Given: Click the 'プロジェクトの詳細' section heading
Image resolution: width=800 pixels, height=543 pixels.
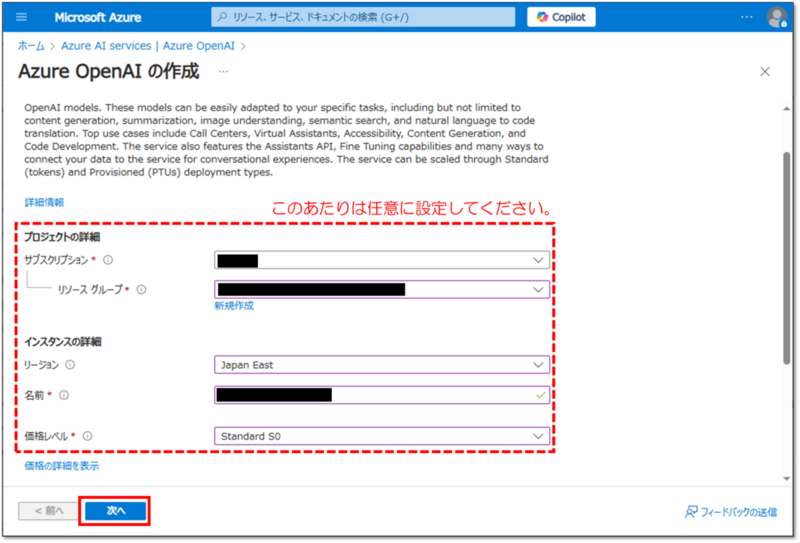Looking at the screenshot, I should (x=62, y=237).
